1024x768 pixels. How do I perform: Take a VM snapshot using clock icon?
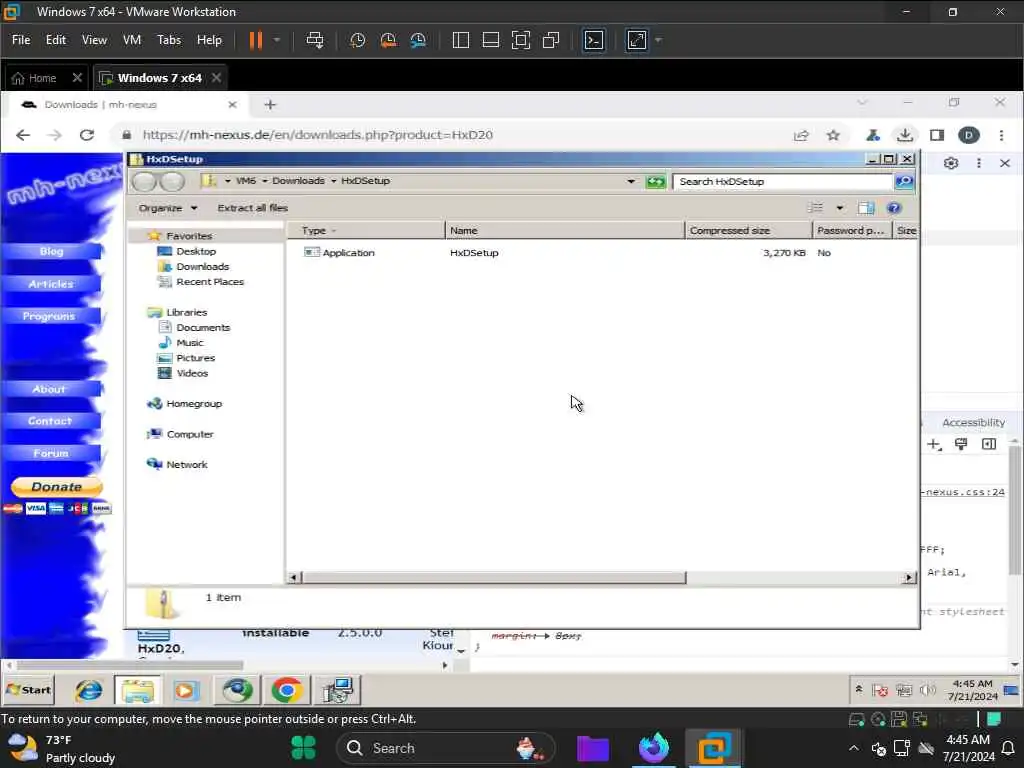[x=357, y=40]
